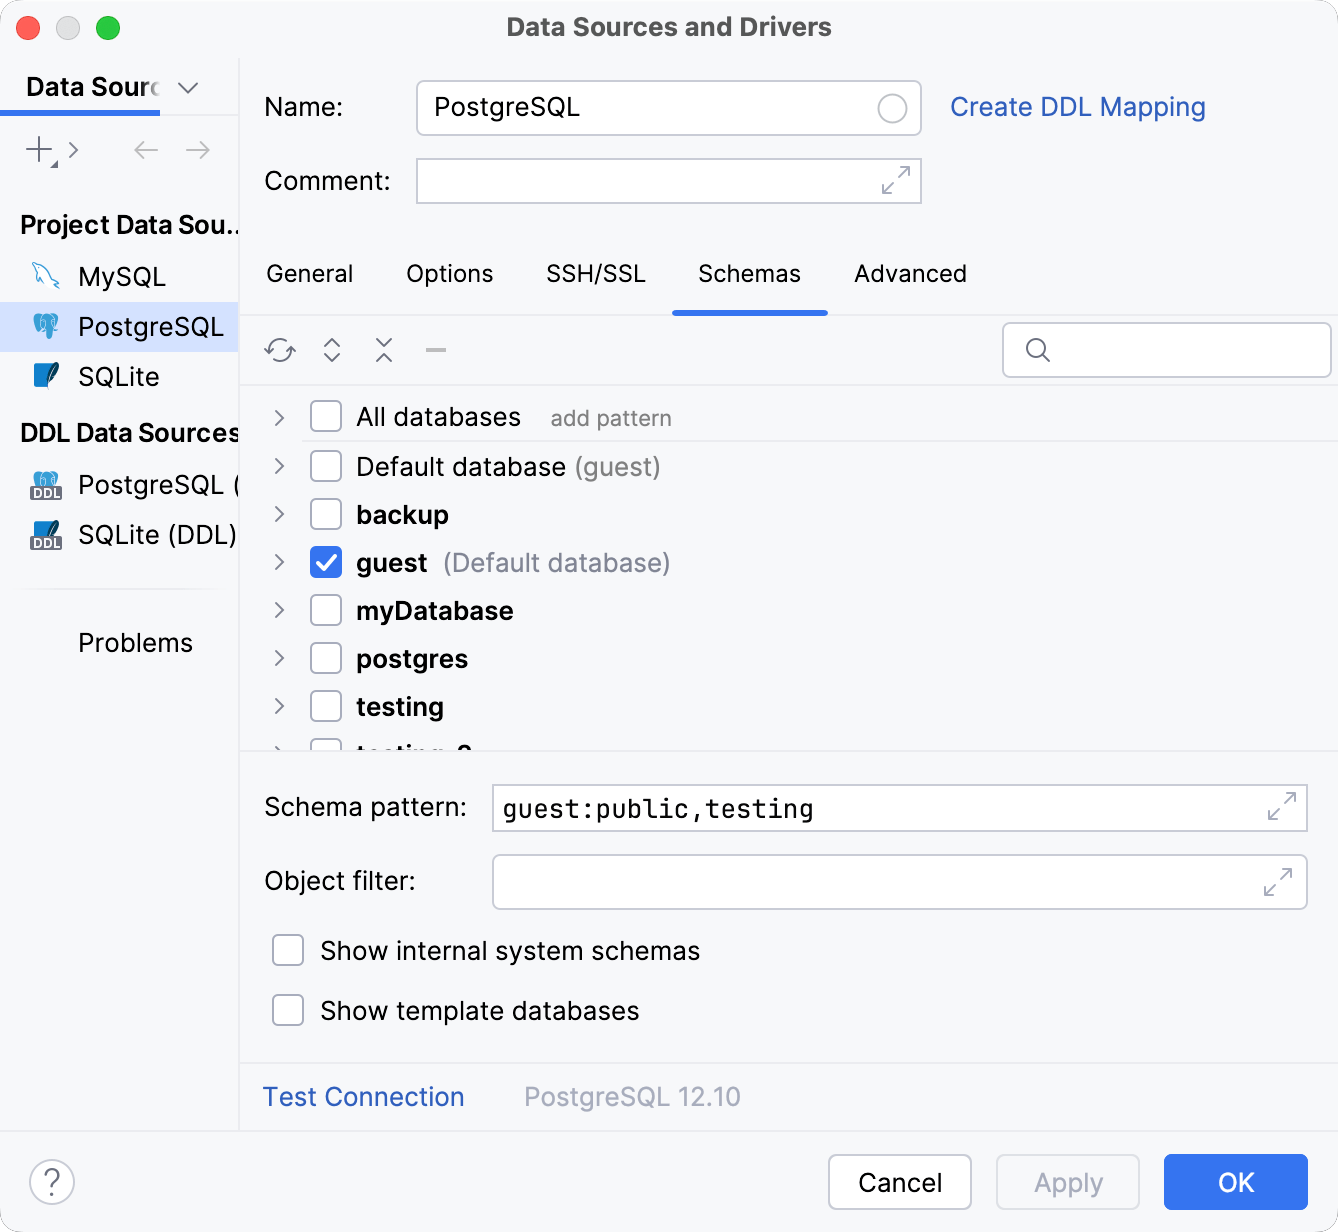
Task: Open the SSH/SSL tab
Action: (x=595, y=274)
